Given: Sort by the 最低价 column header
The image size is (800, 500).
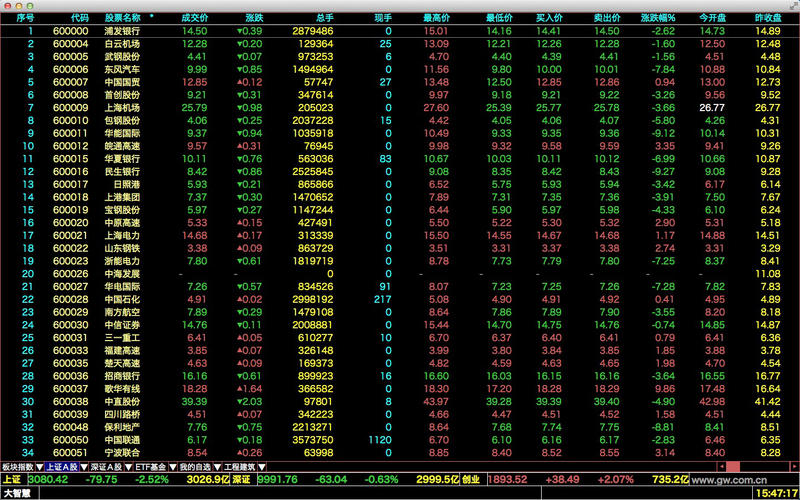Looking at the screenshot, I should [x=499, y=18].
